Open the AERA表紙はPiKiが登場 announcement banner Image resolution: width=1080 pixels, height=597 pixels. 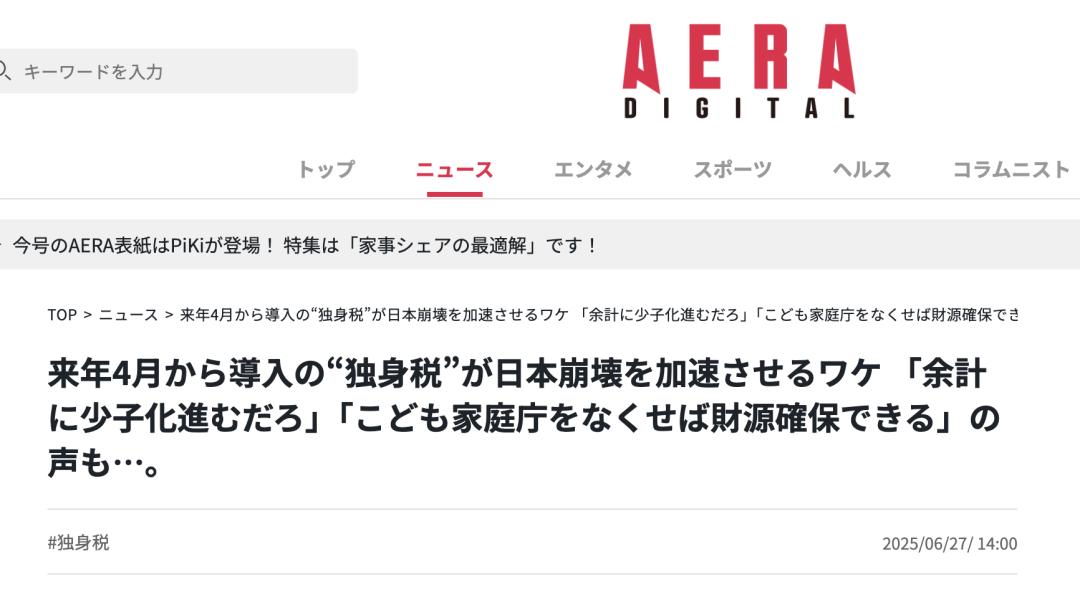point(305,245)
